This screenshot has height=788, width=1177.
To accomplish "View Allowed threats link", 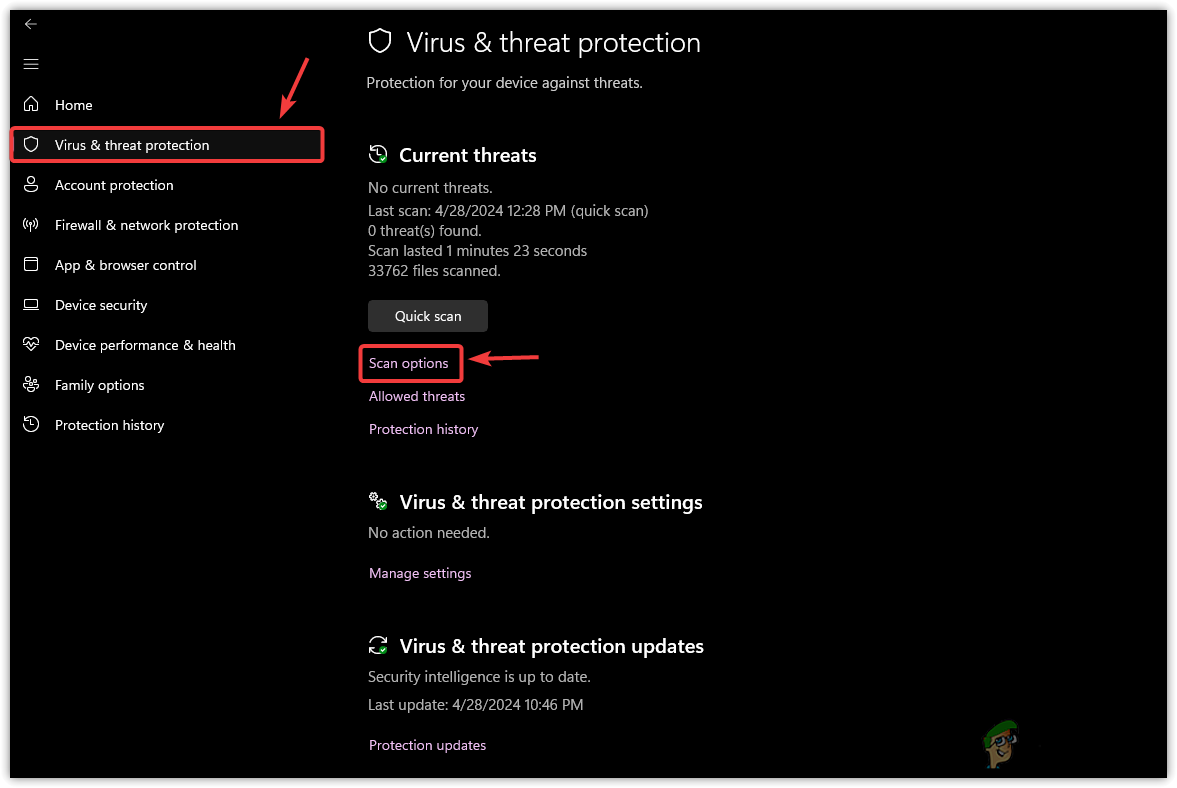I will 417,396.
